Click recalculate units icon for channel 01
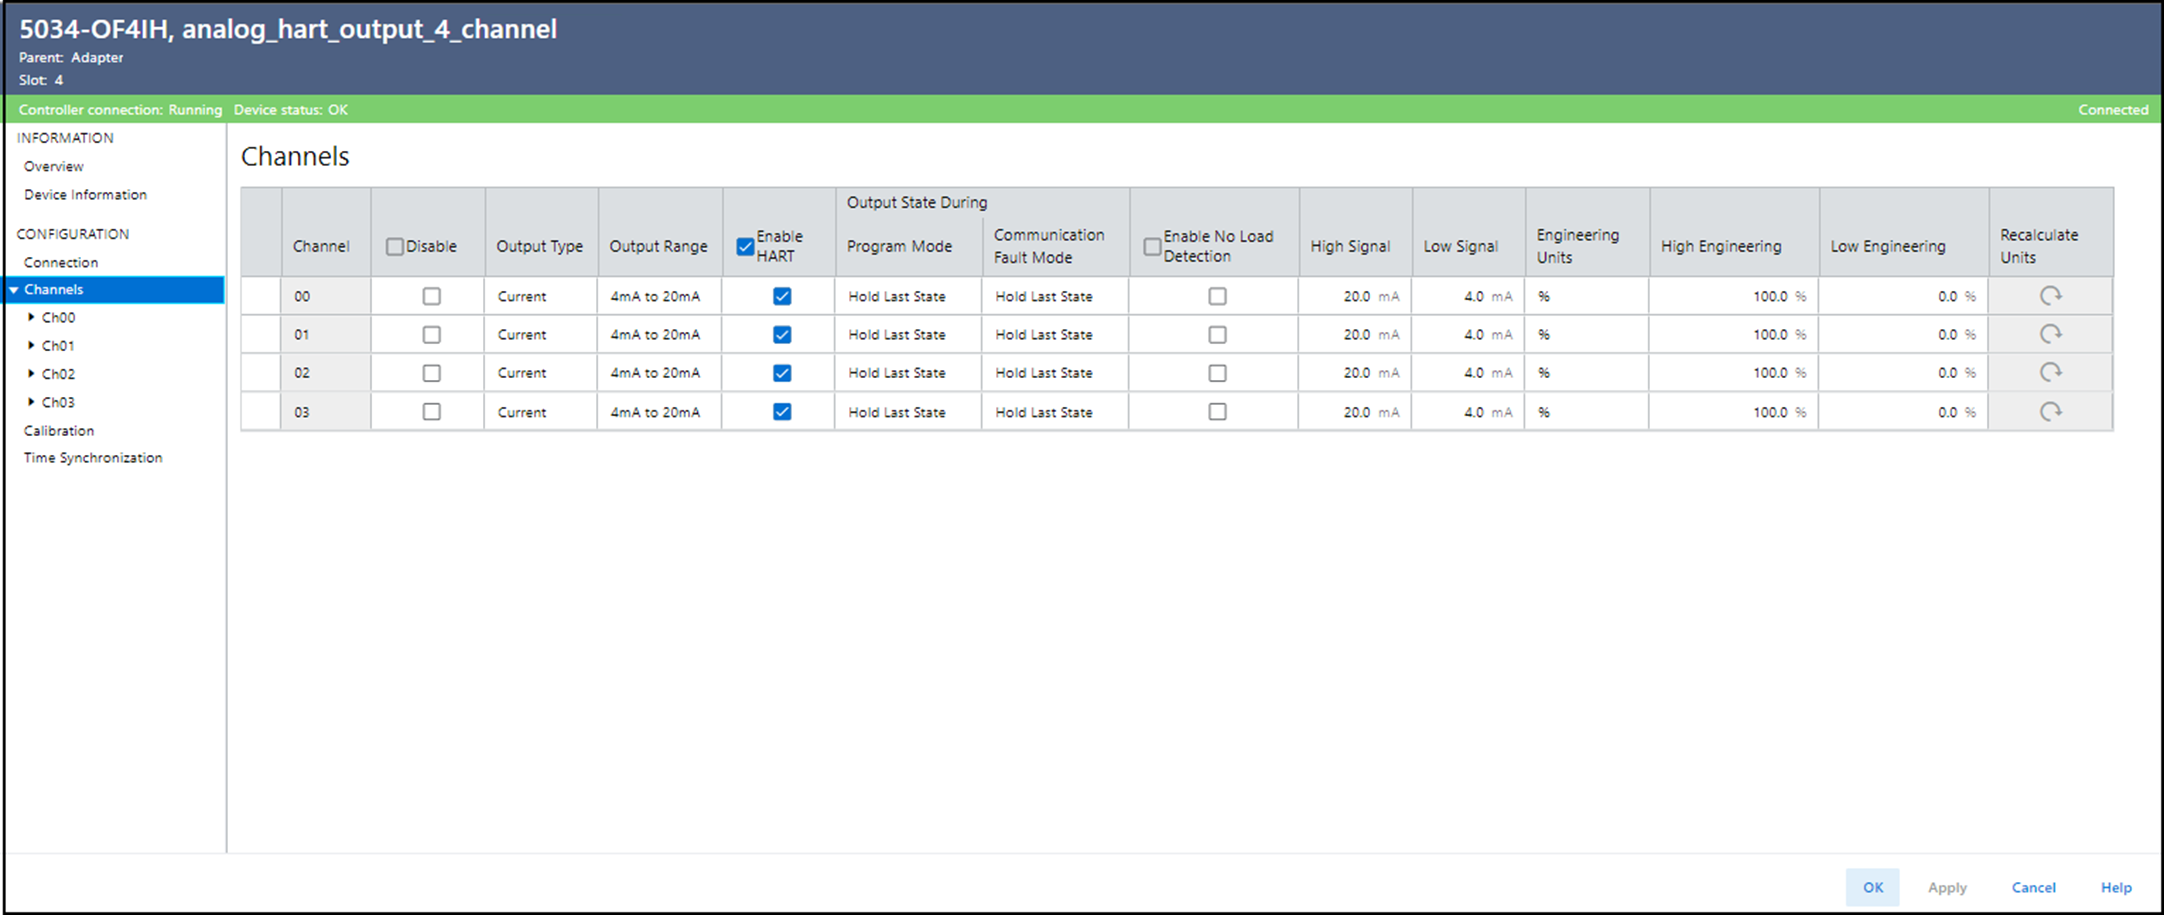This screenshot has height=915, width=2164. 2050,334
